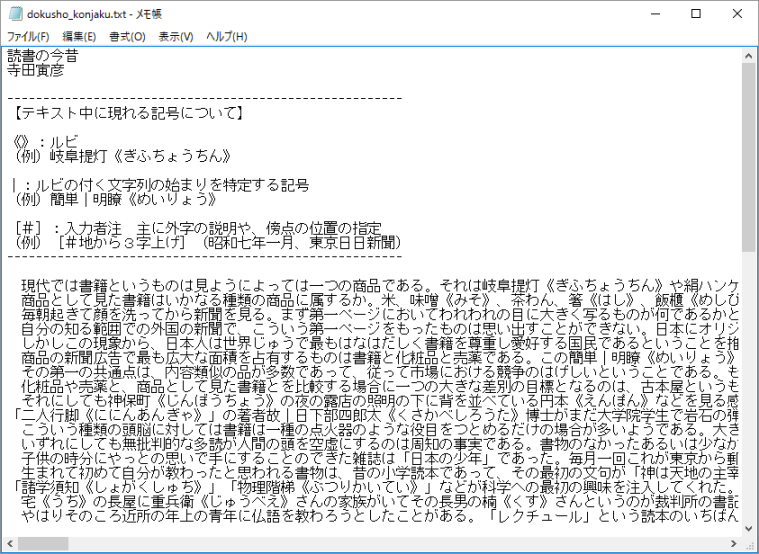Click the line with 昭和七年一月、東京日日新聞

click(207, 242)
